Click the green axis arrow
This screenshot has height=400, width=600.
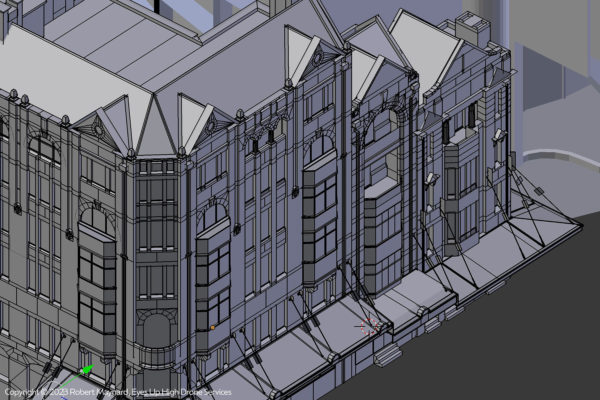coord(87,370)
